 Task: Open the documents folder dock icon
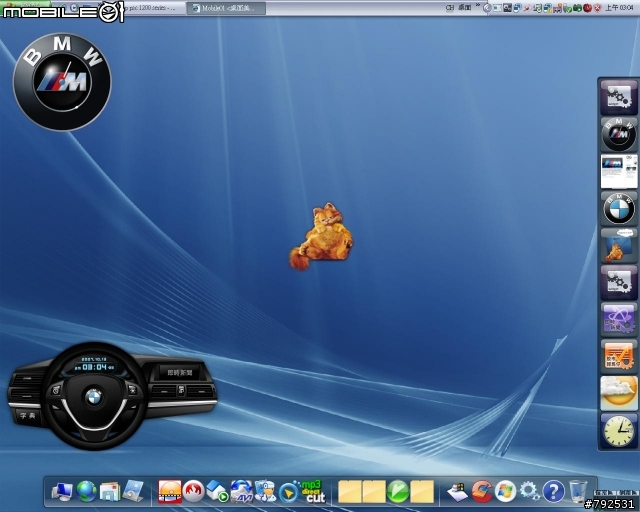110,492
